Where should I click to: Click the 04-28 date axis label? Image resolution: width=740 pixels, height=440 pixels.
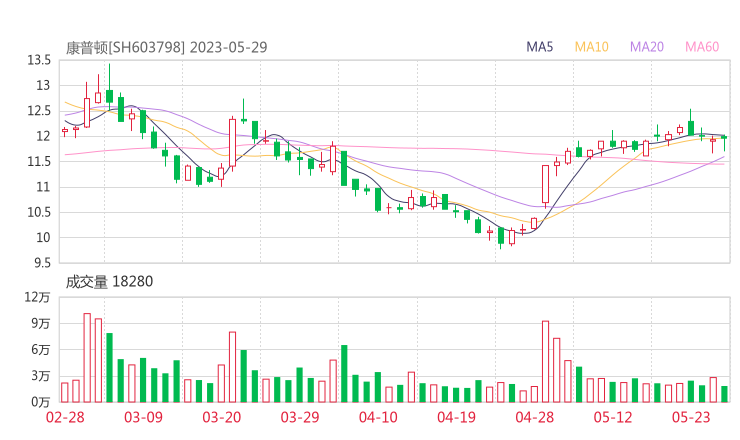(x=535, y=417)
